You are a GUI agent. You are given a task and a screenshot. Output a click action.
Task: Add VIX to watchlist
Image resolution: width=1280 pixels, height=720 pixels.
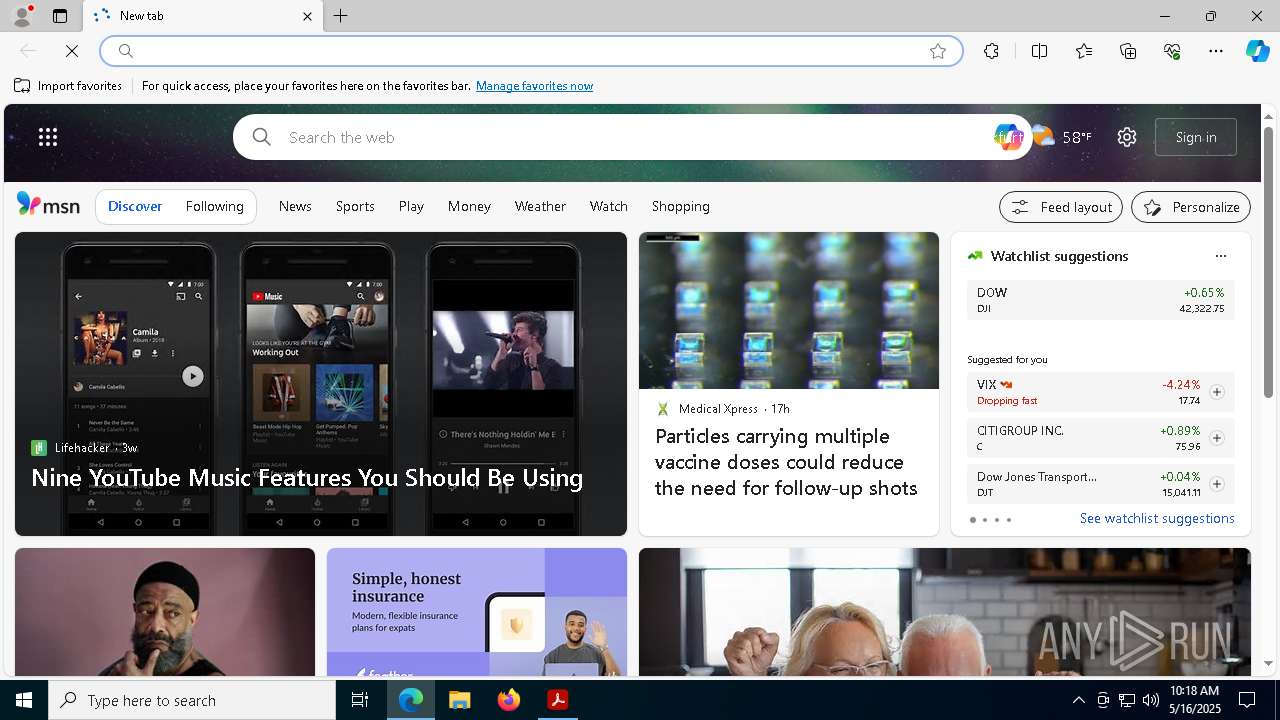coord(1216,392)
